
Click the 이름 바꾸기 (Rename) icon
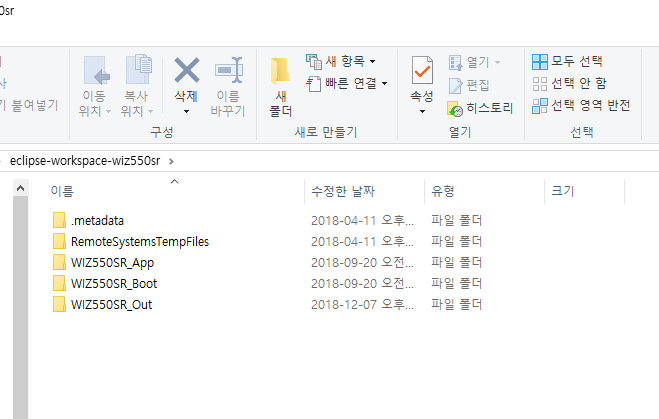coord(229,70)
